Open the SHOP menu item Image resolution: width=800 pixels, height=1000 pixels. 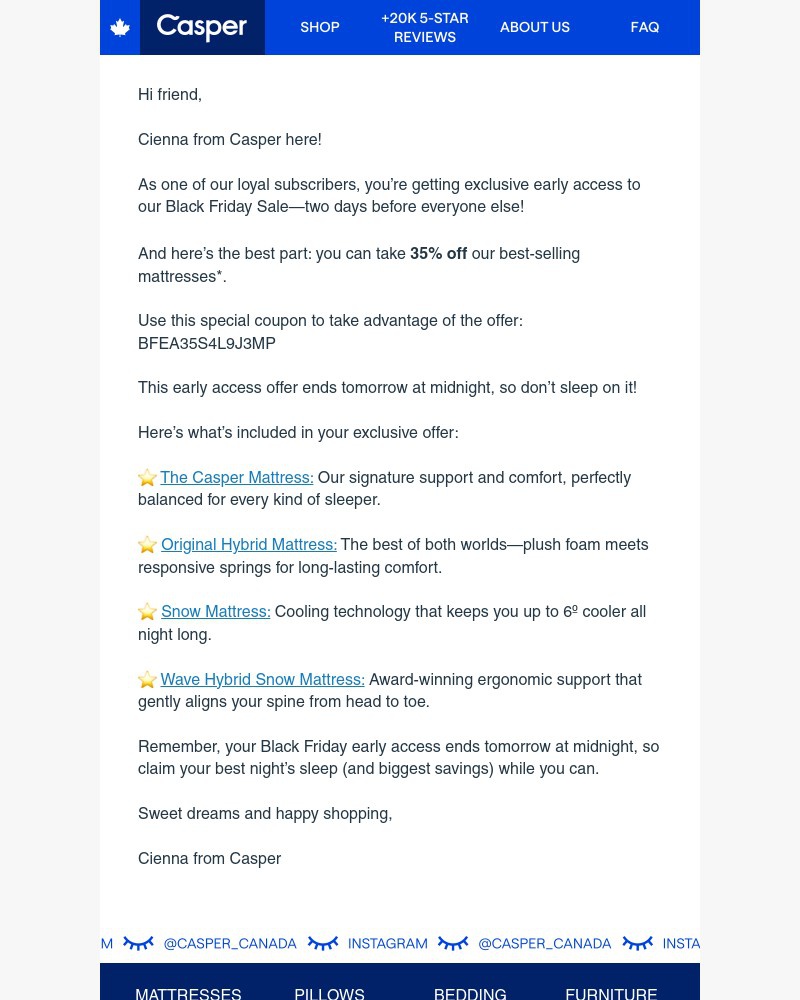click(x=320, y=28)
